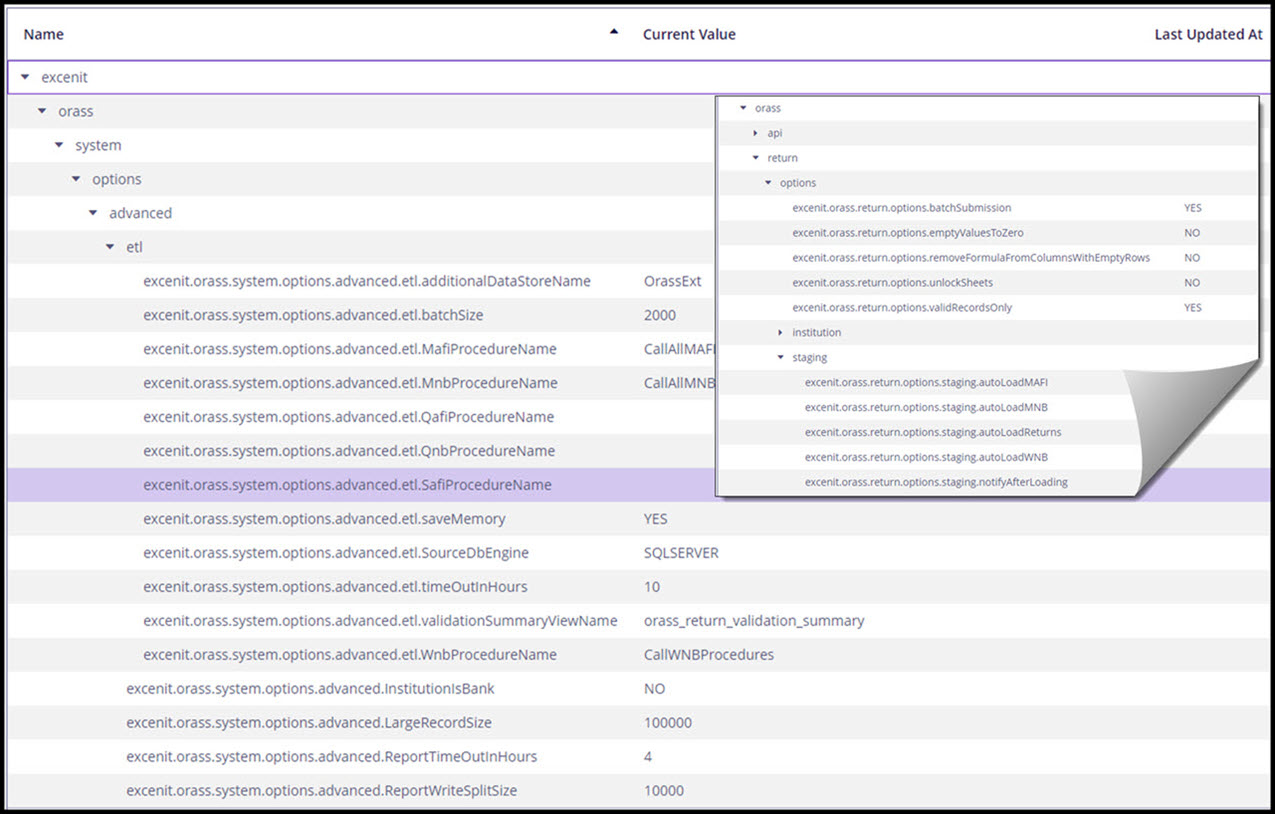
Task: Collapse the main options node under system
Action: pyautogui.click(x=75, y=179)
